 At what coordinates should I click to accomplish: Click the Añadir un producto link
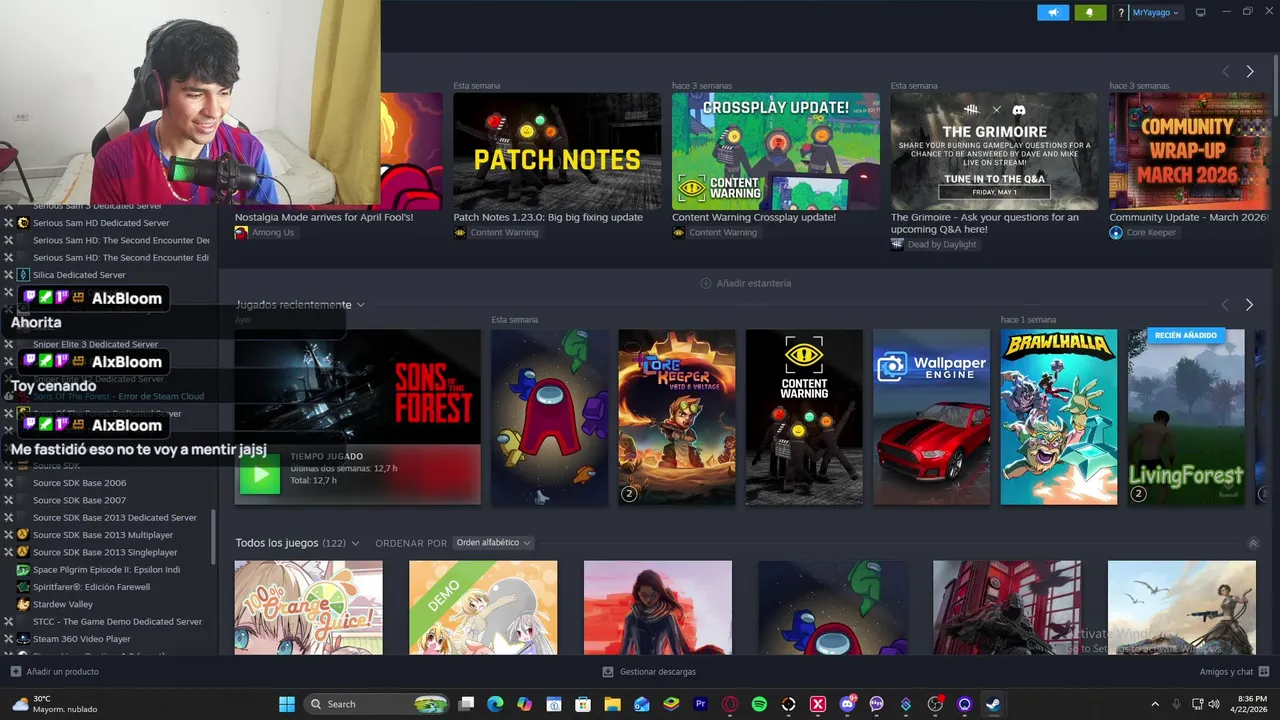pyautogui.click(x=55, y=672)
